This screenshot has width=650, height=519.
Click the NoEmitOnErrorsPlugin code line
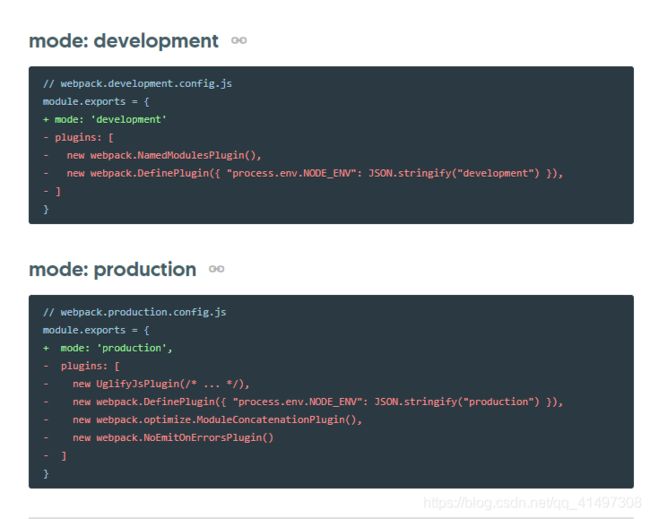(158, 438)
